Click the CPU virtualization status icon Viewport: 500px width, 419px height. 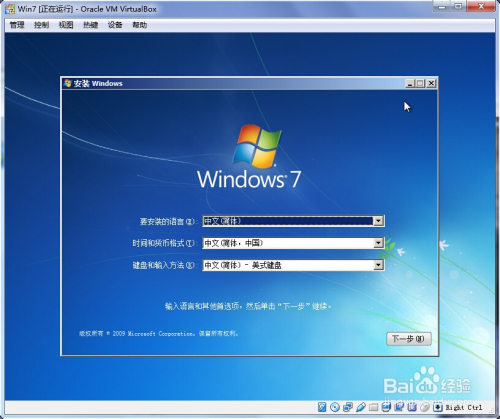(412, 407)
